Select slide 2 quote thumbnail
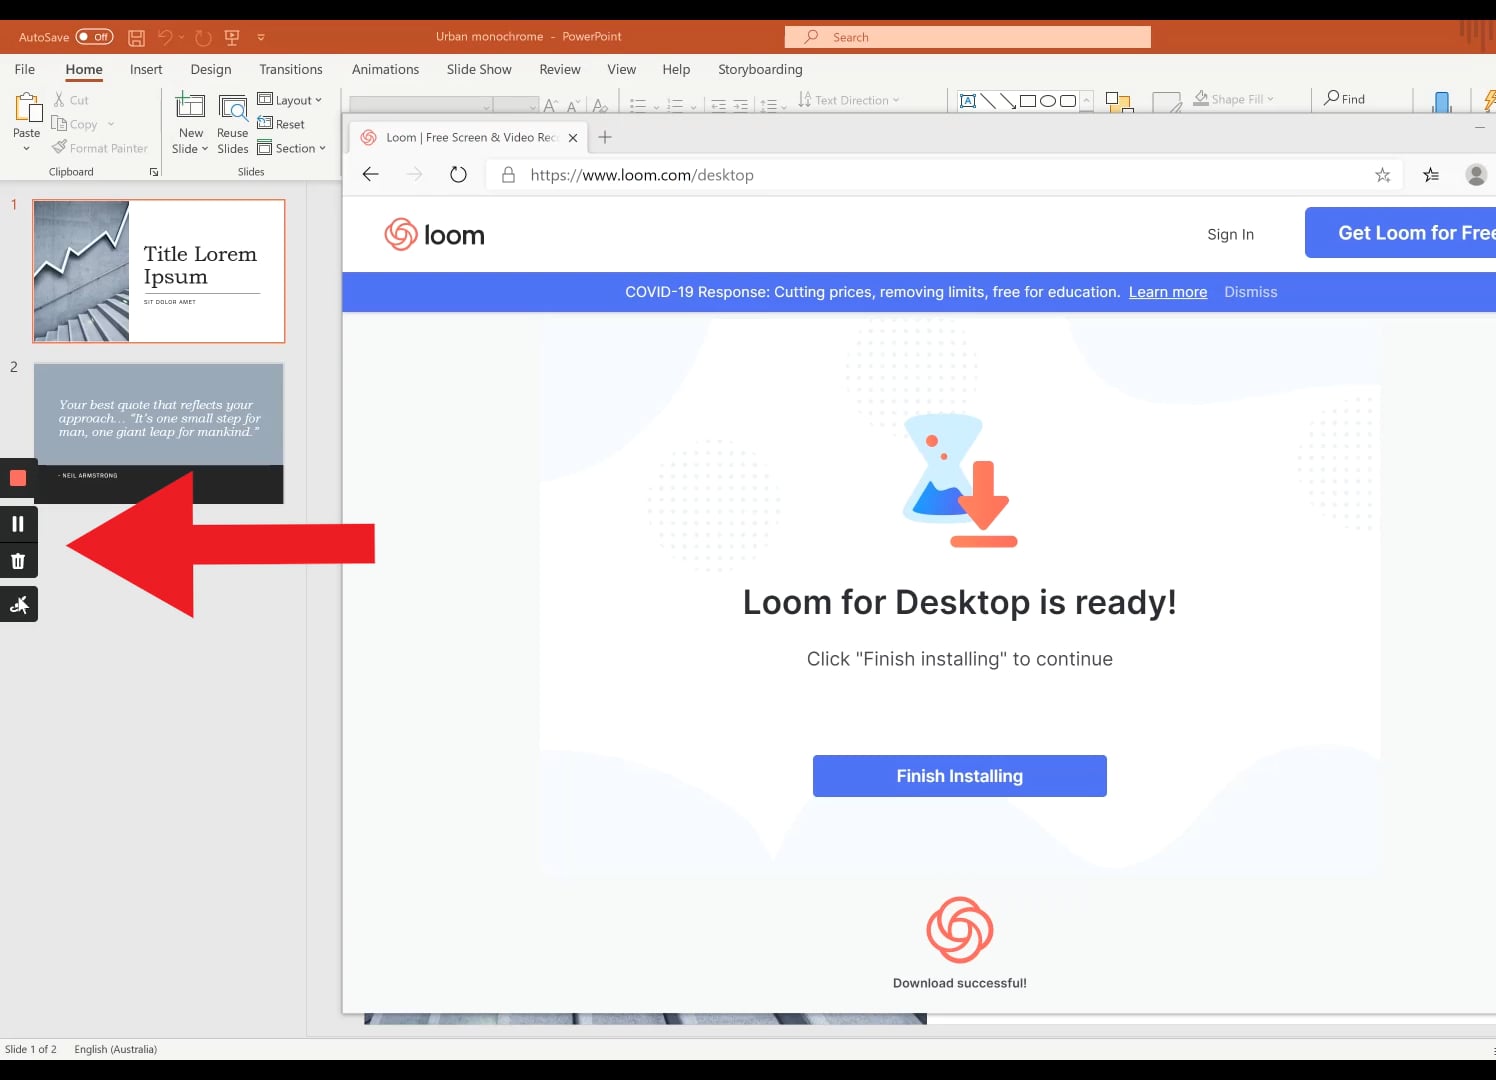The height and width of the screenshot is (1080, 1496). 159,433
